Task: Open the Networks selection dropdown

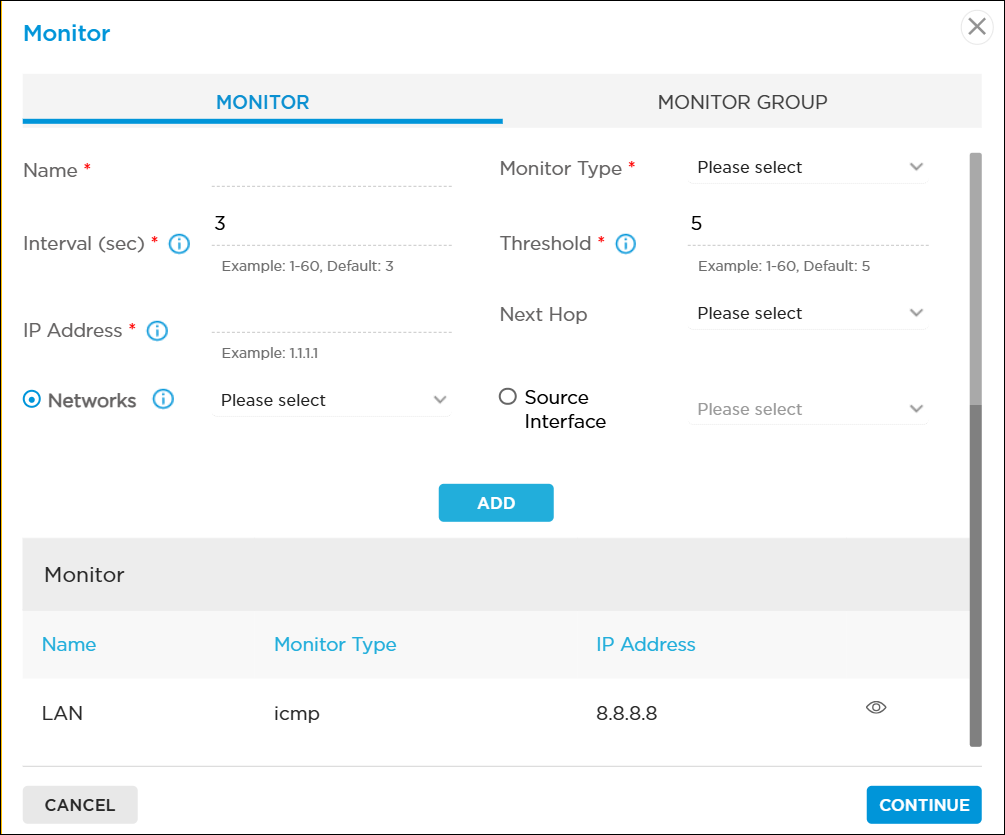Action: pyautogui.click(x=332, y=401)
